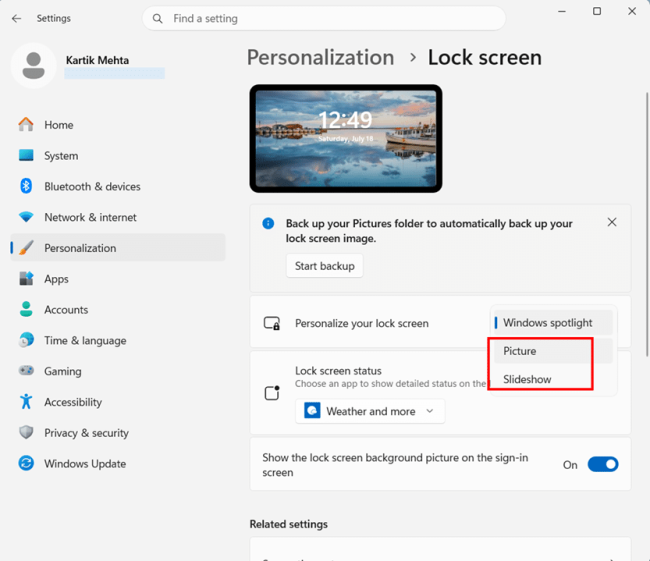Click the Personalization paintbrush icon
The image size is (650, 561).
[26, 248]
